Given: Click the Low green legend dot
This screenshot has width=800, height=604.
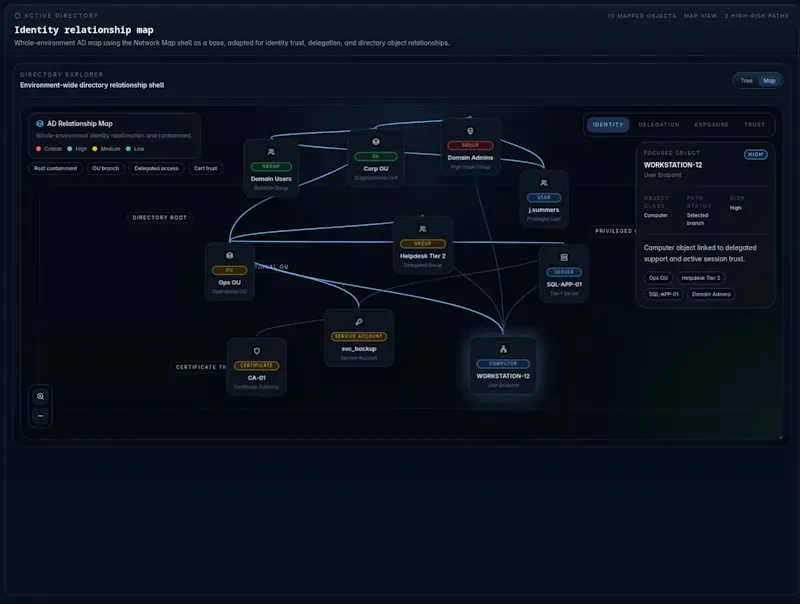Looking at the screenshot, I should [x=128, y=149].
